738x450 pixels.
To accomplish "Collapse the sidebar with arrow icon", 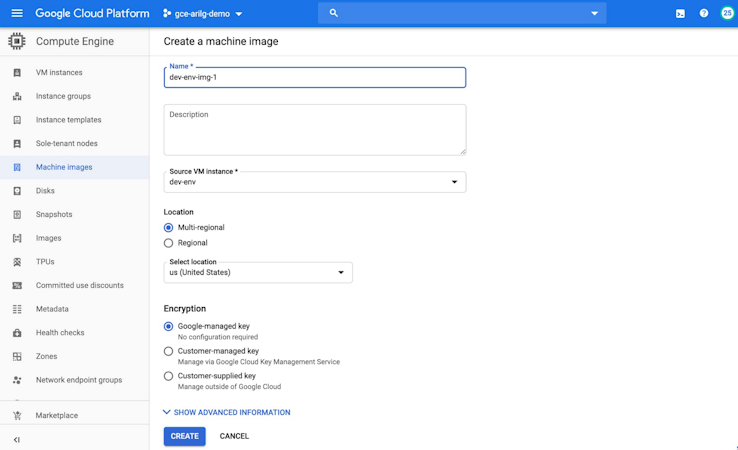I will click(17, 440).
